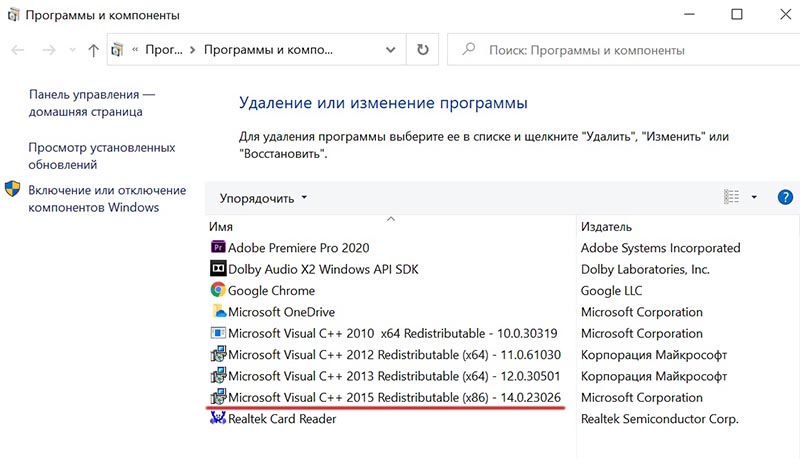The height and width of the screenshot is (459, 800).
Task: Sort by the Издатель column header
Action: pyautogui.click(x=606, y=226)
